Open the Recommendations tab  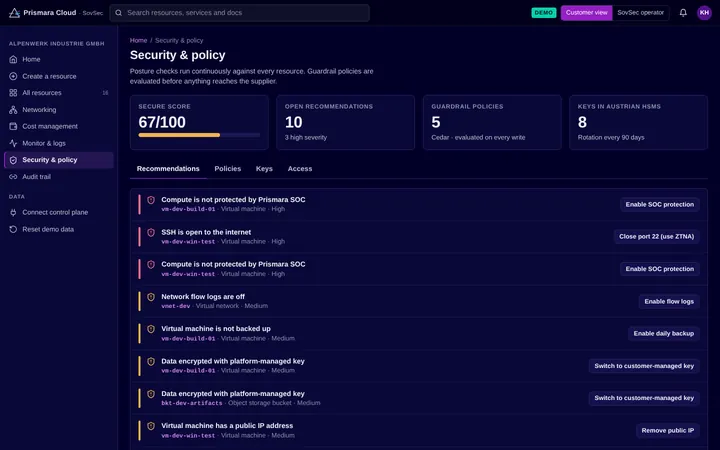(x=168, y=169)
